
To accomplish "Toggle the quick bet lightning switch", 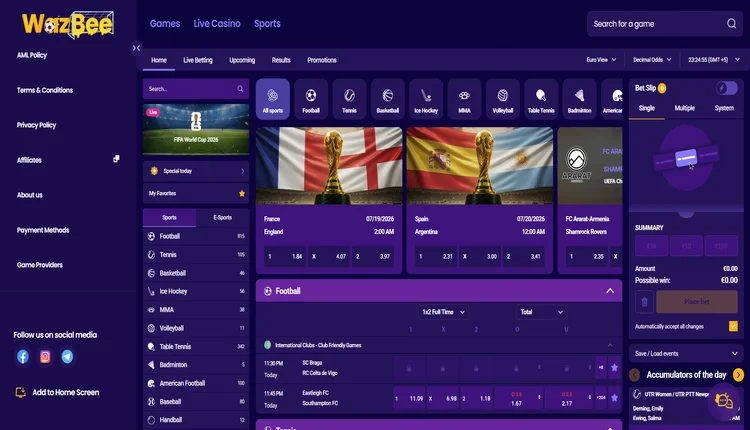I will coord(727,88).
